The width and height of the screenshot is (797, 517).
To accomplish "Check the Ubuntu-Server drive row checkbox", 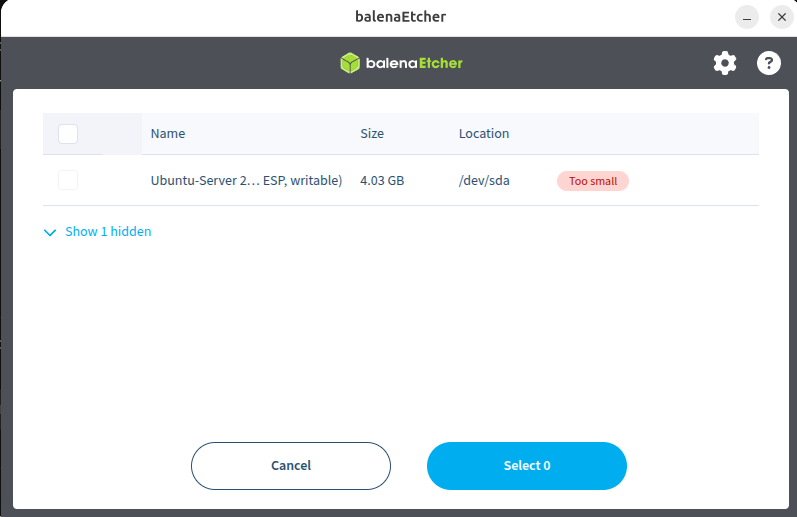I will point(68,180).
